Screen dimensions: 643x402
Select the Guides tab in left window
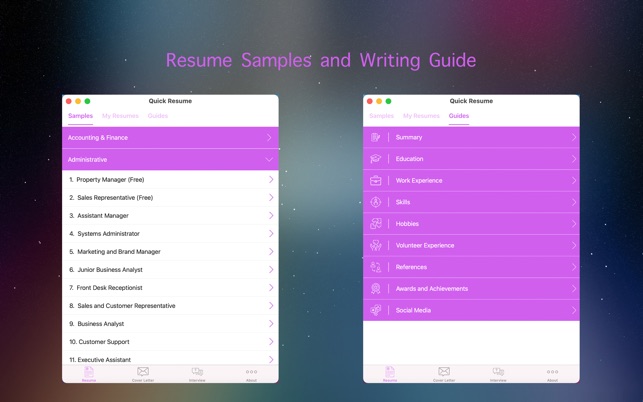click(158, 116)
